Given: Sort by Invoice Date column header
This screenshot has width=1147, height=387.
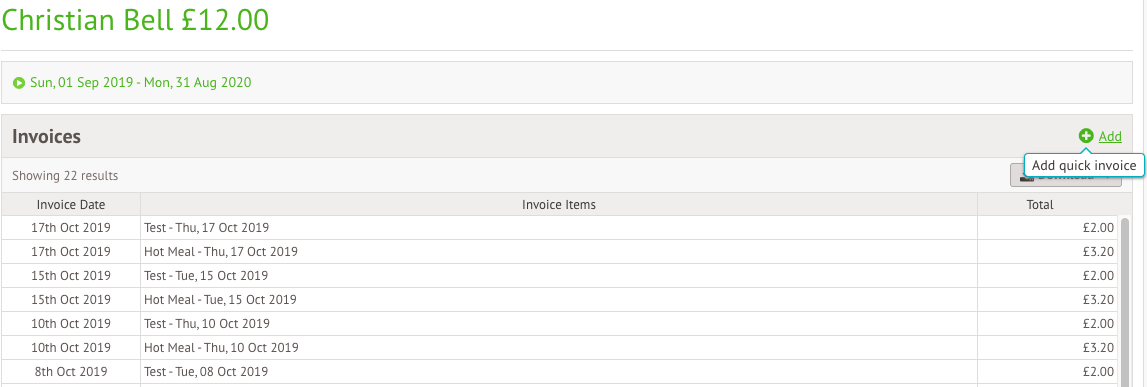Looking at the screenshot, I should click(71, 205).
